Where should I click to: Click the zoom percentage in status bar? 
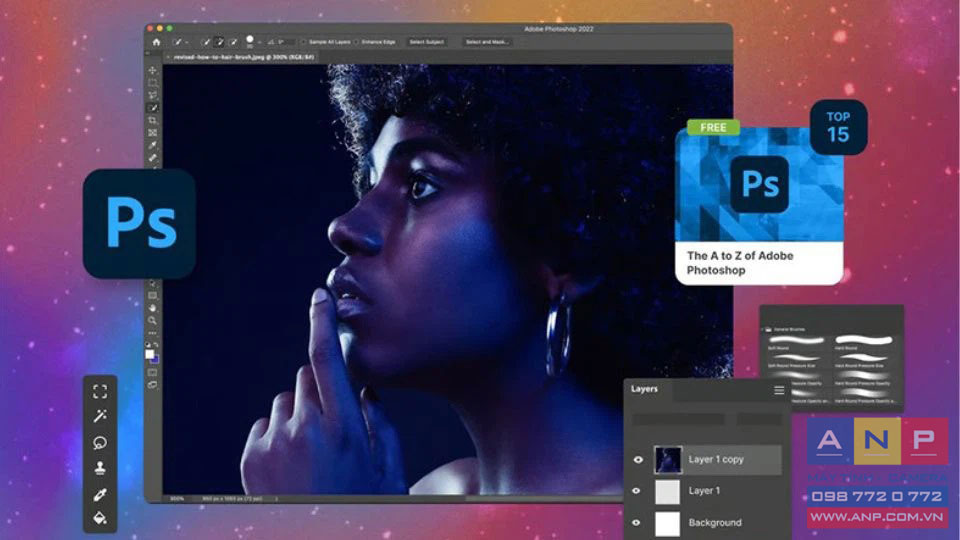coord(177,499)
